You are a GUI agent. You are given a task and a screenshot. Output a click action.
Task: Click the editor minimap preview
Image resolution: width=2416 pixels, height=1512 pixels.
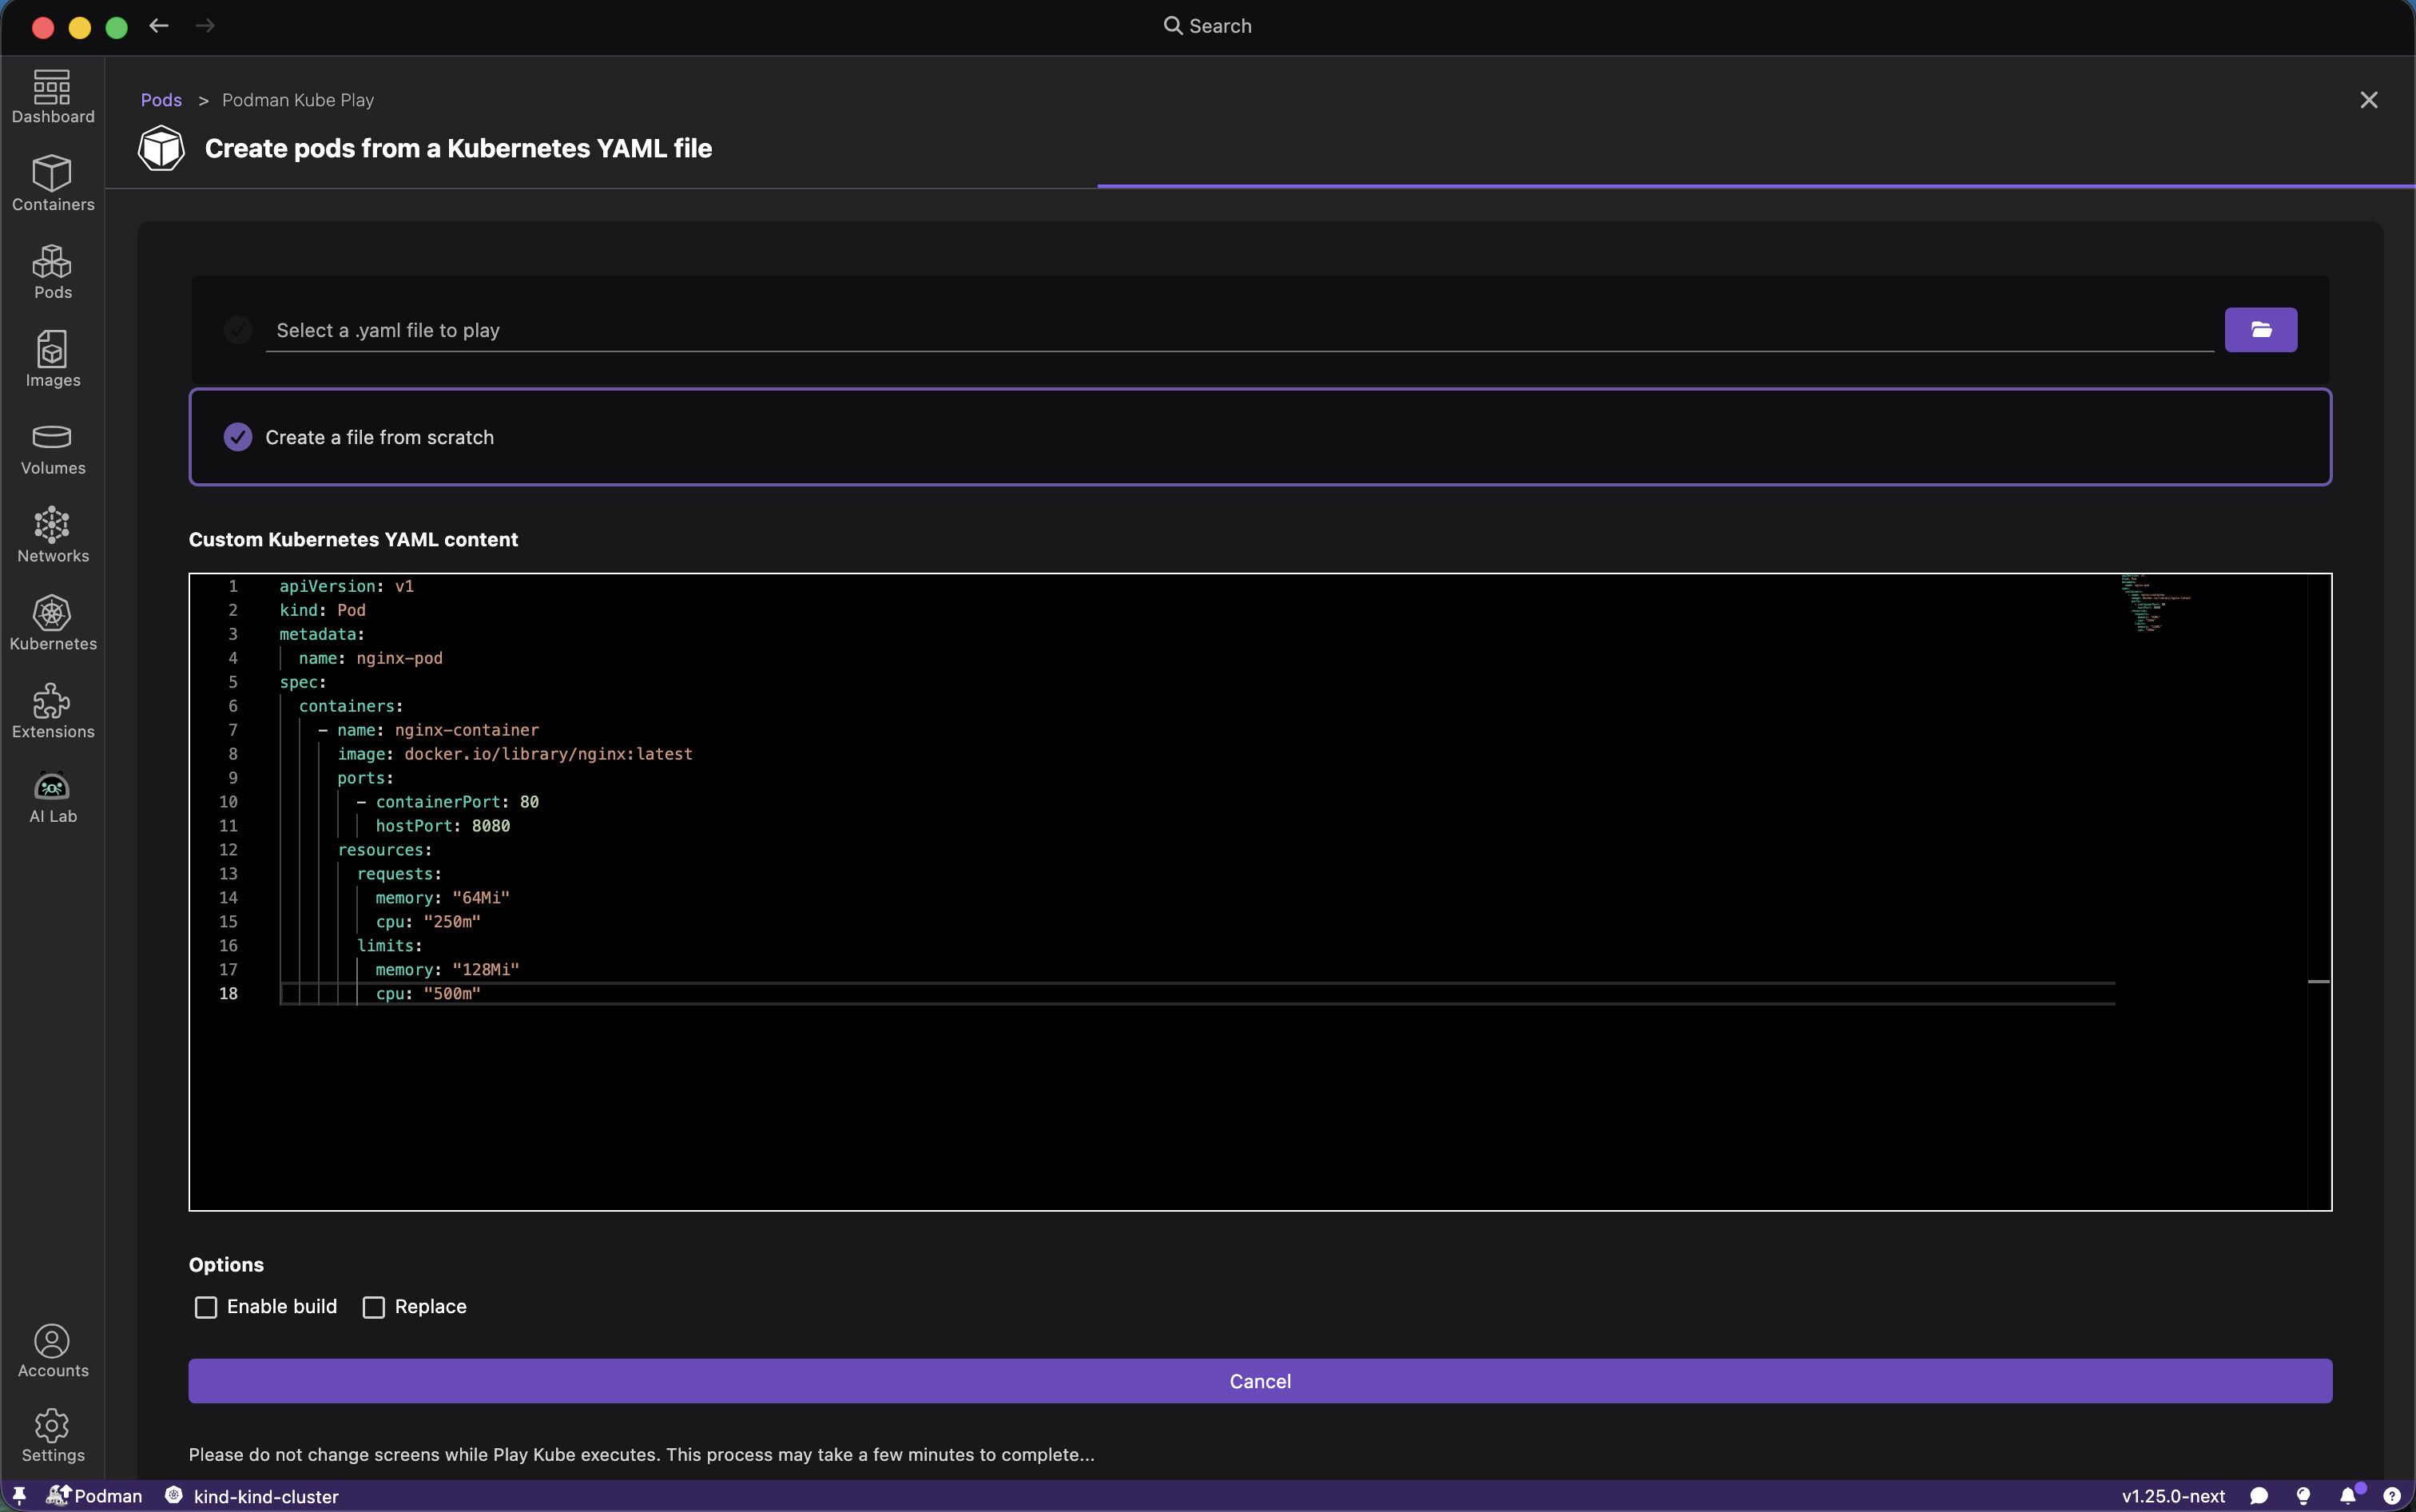(2150, 603)
